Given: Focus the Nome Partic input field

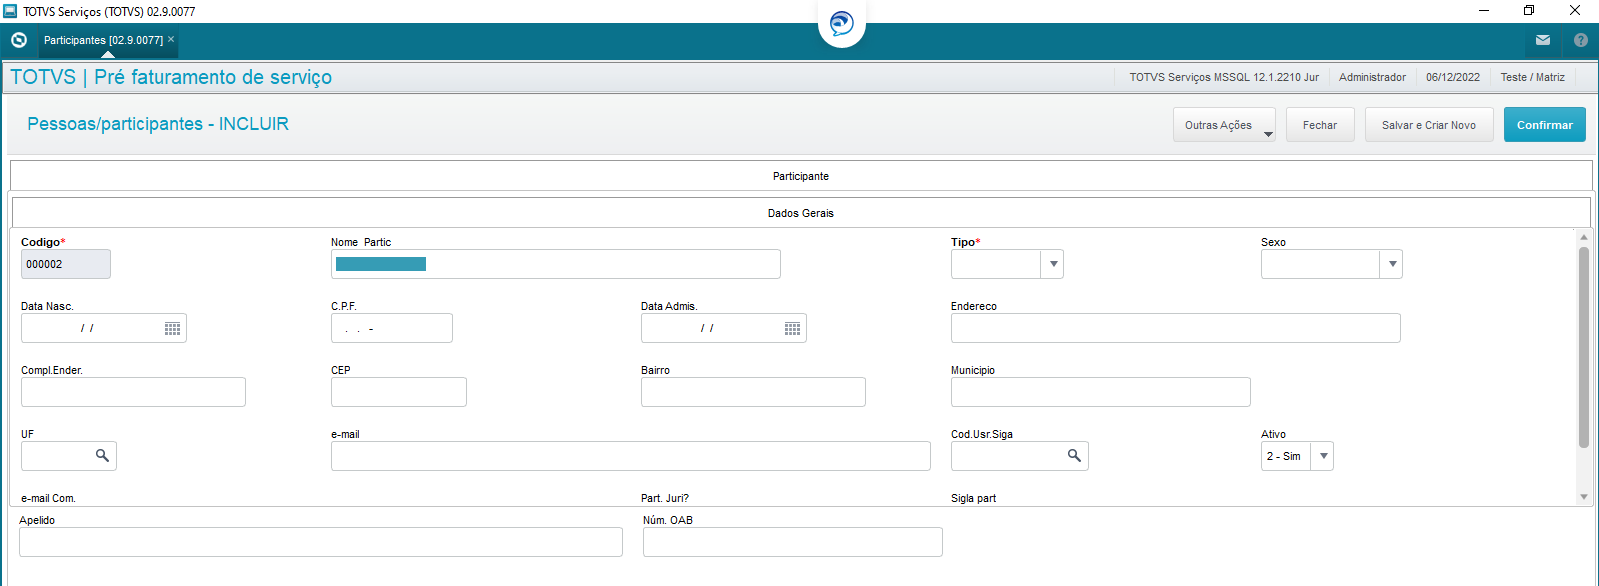Looking at the screenshot, I should click(x=556, y=264).
